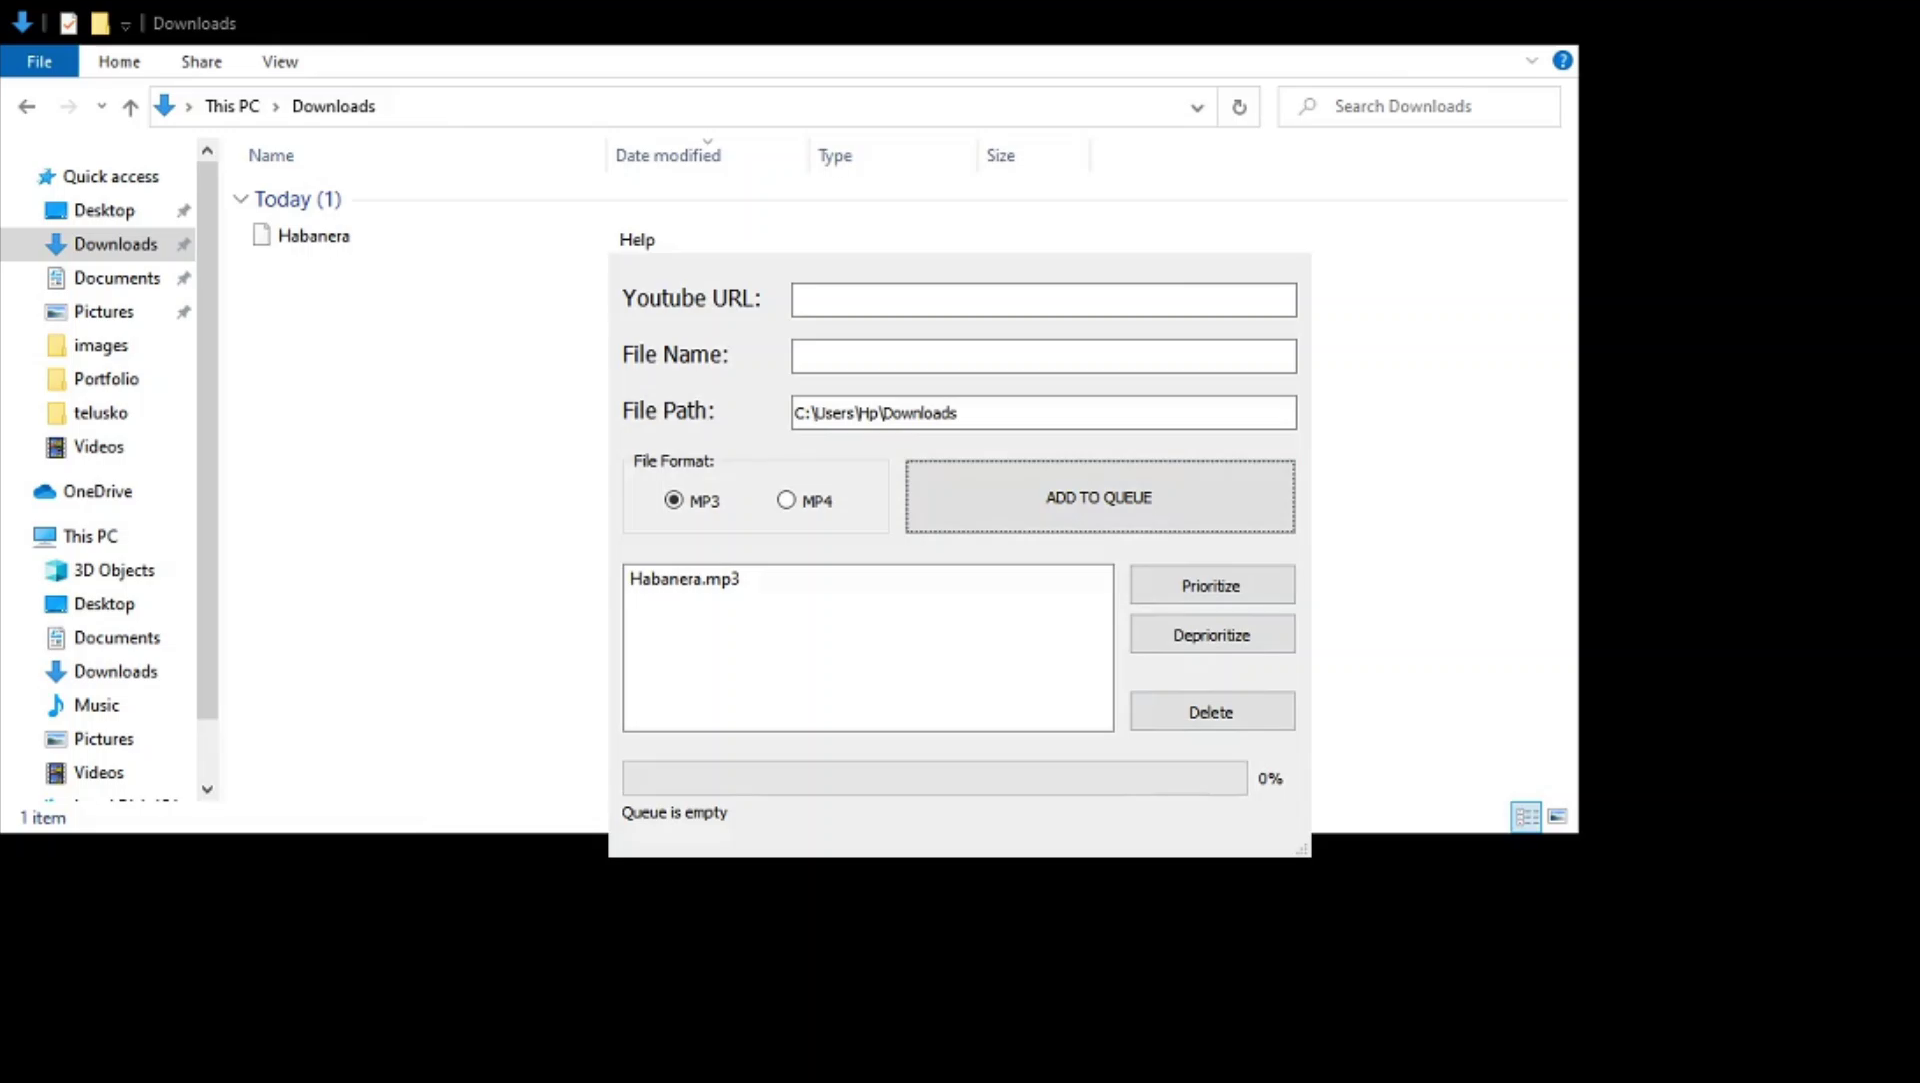The image size is (1920, 1083).
Task: Go back with the back arrow
Action: 27,106
